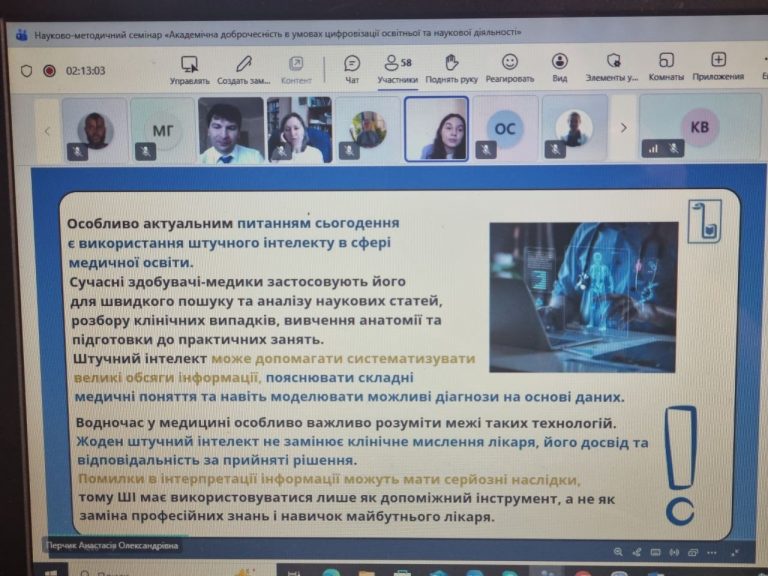Select the highlighted active speaker tile
The width and height of the screenshot is (768, 576).
pyautogui.click(x=436, y=128)
